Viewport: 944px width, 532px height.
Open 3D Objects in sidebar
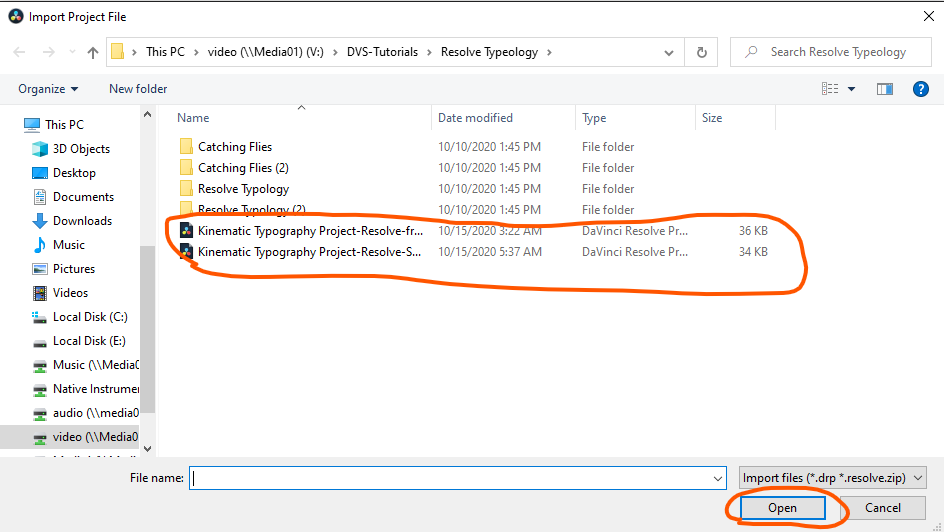[71, 149]
